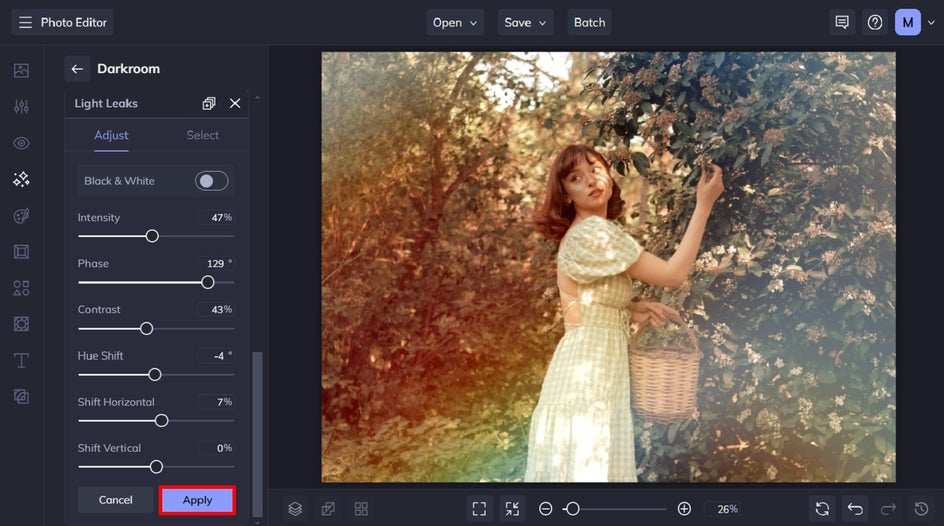
Task: Click the Light Leaks heading text
Action: tap(106, 104)
